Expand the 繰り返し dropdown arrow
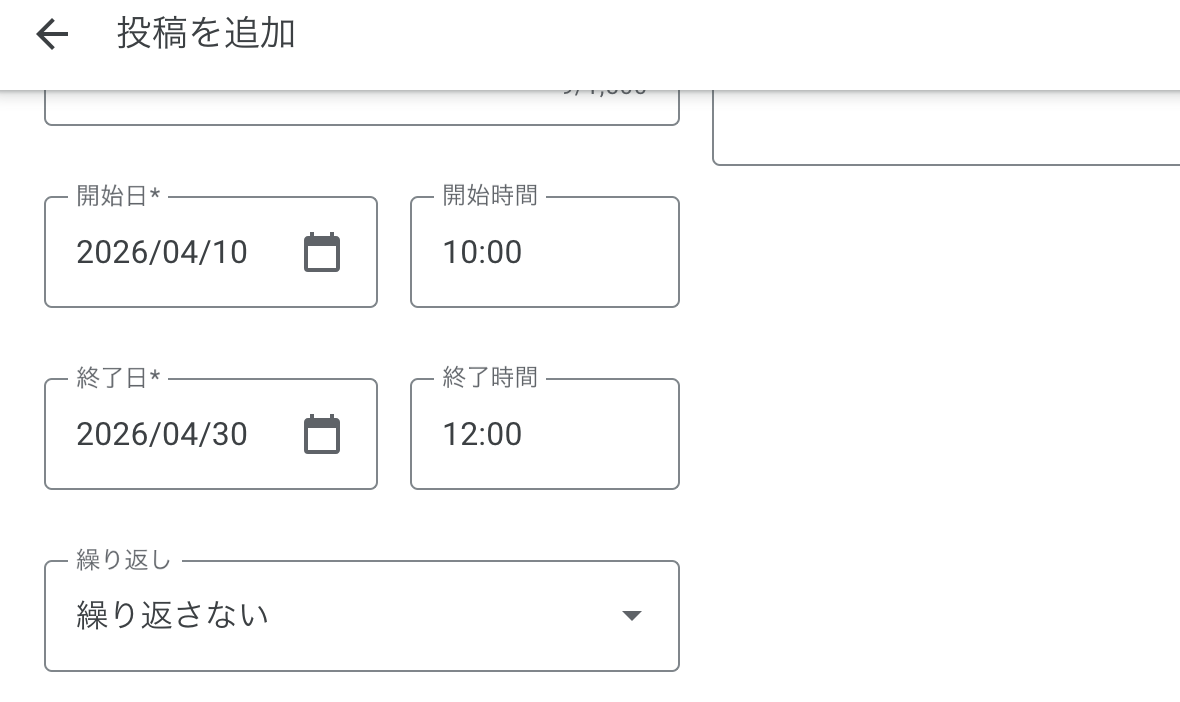 [x=631, y=616]
